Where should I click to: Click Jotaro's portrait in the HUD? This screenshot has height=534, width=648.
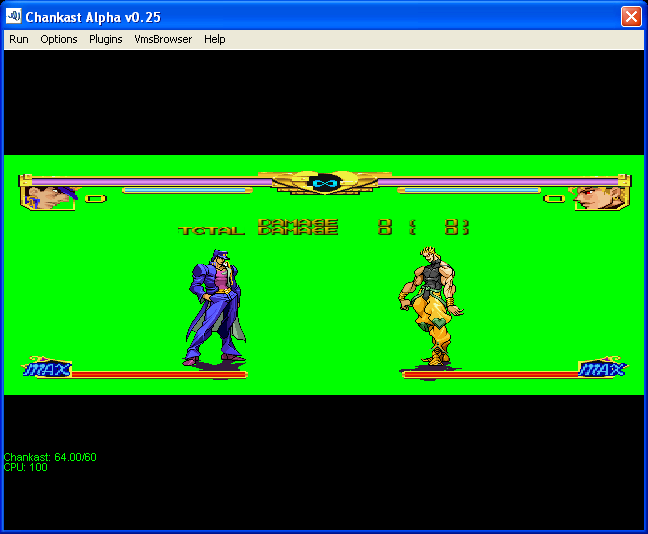click(49, 198)
